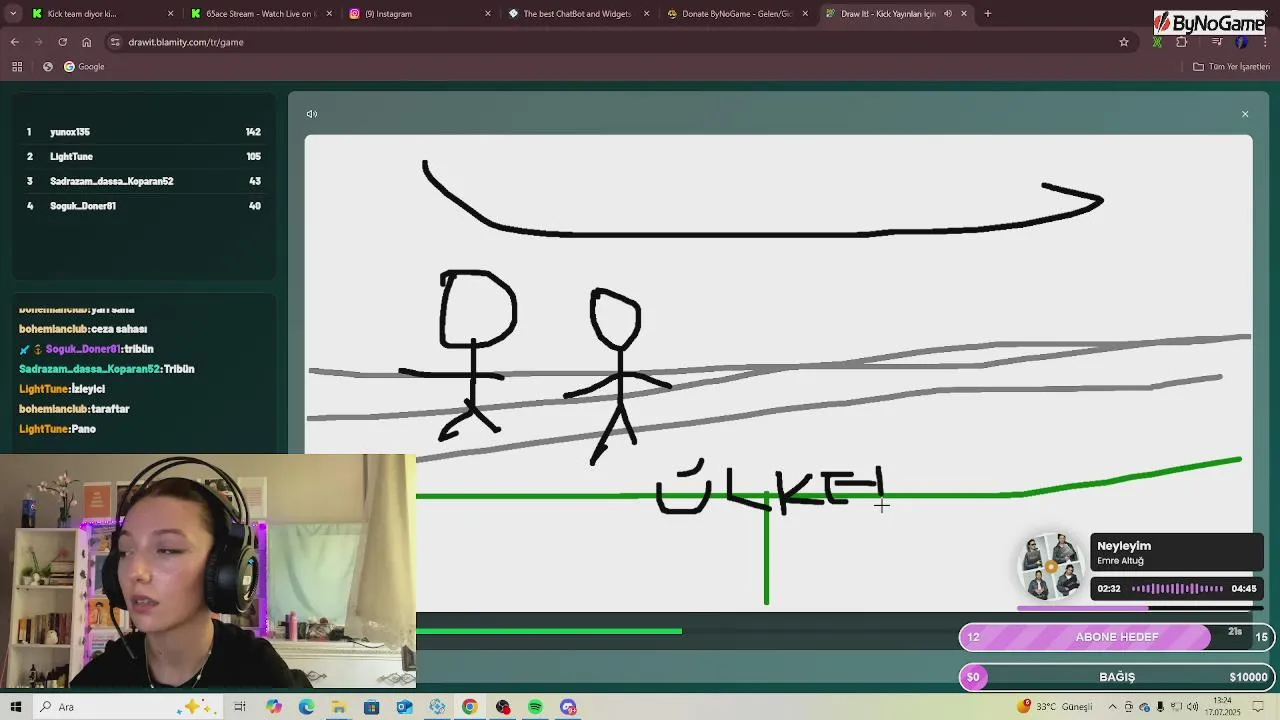The width and height of the screenshot is (1280, 720).
Task: Open a new browser tab
Action: click(x=988, y=14)
